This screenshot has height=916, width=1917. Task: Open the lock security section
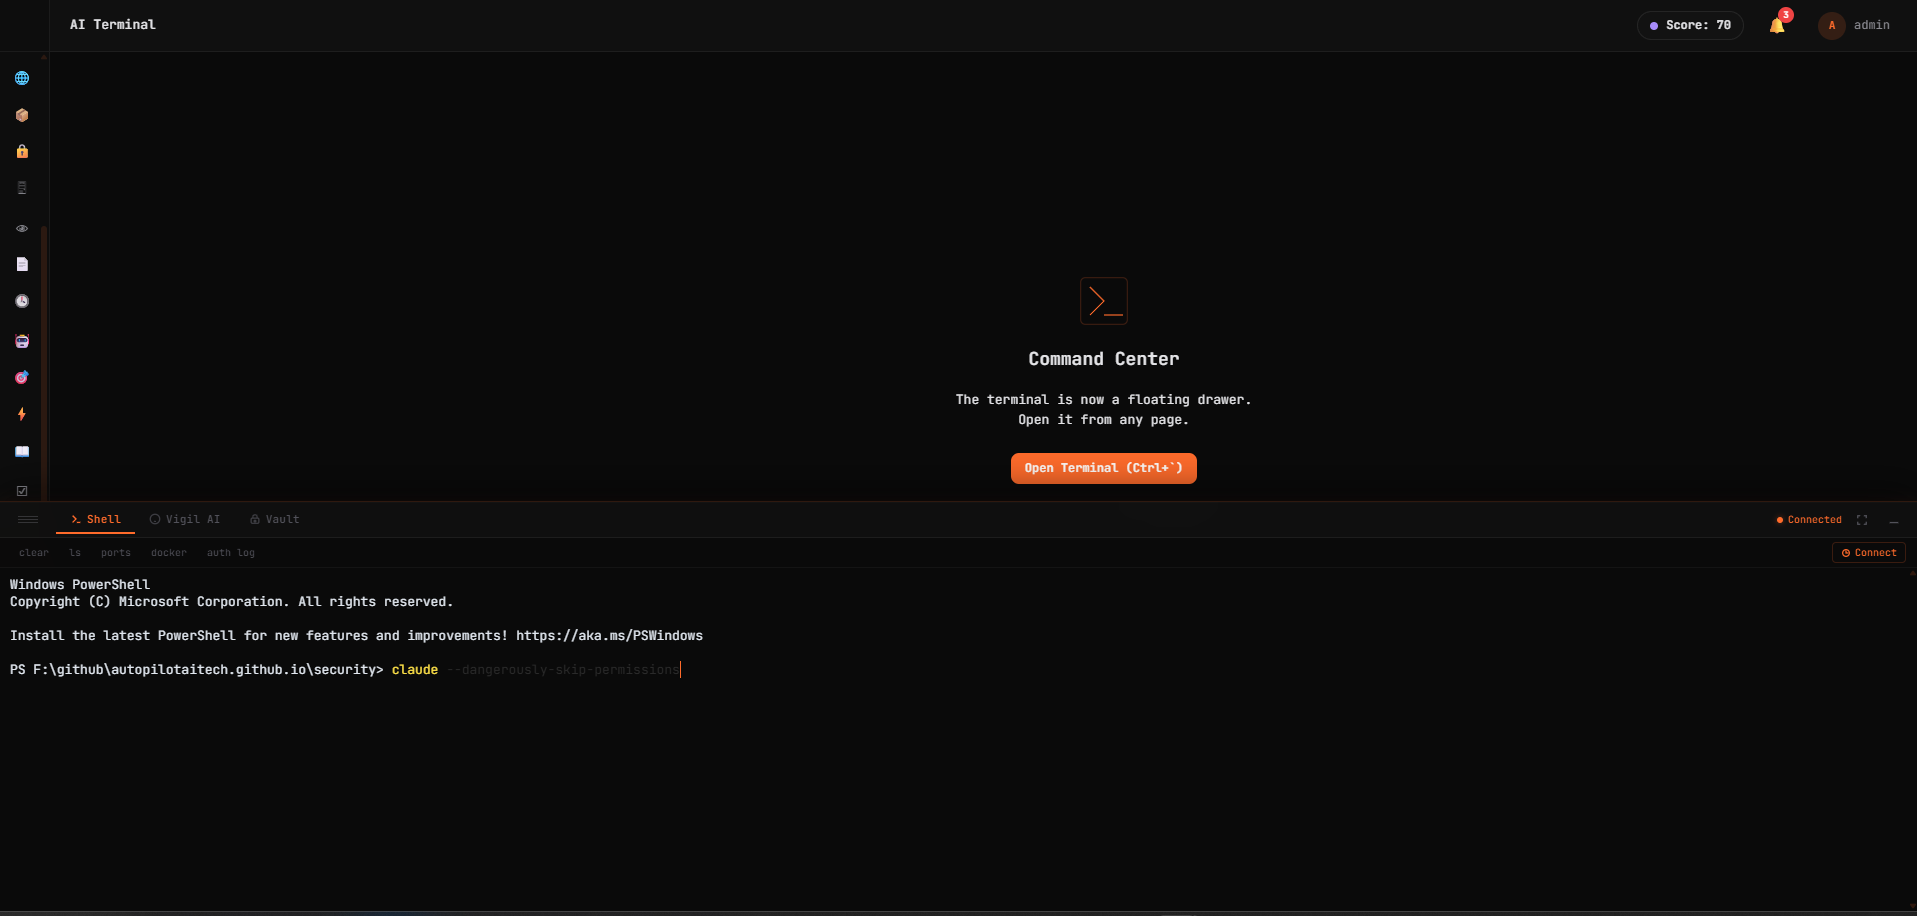pyautogui.click(x=21, y=151)
